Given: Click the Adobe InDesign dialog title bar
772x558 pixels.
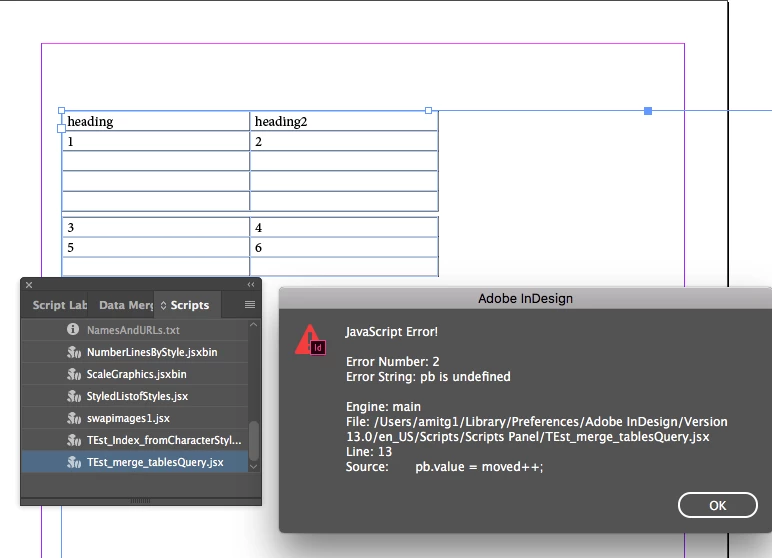Looking at the screenshot, I should pos(525,298).
